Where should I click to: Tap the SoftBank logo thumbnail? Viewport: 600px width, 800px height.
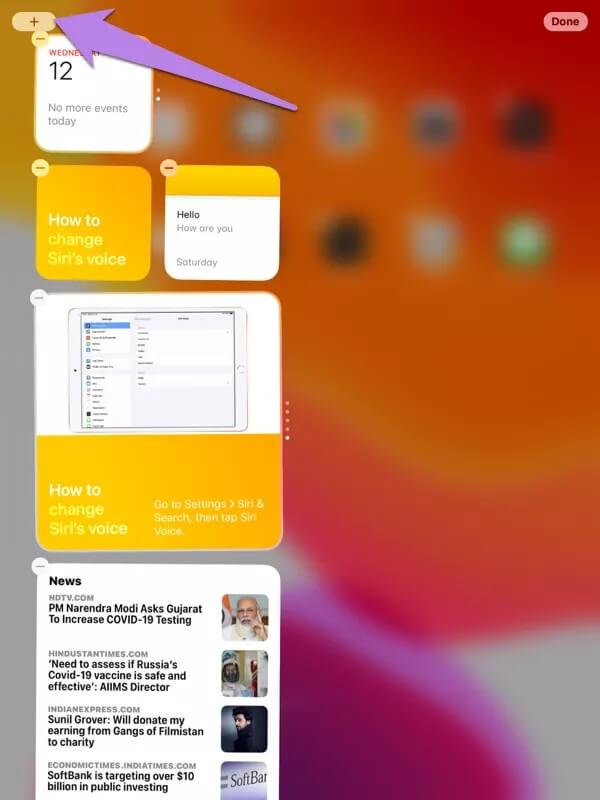click(244, 781)
